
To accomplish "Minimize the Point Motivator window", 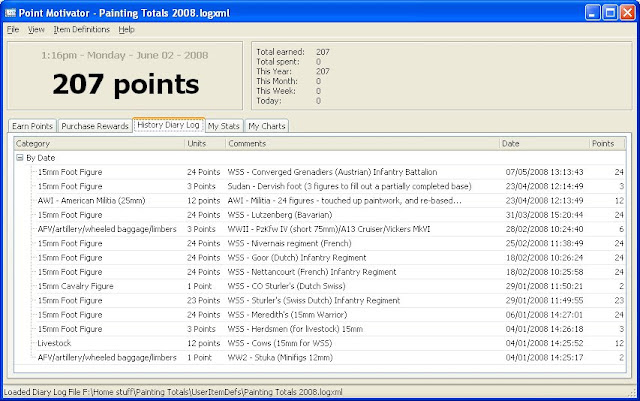I will tap(592, 13).
